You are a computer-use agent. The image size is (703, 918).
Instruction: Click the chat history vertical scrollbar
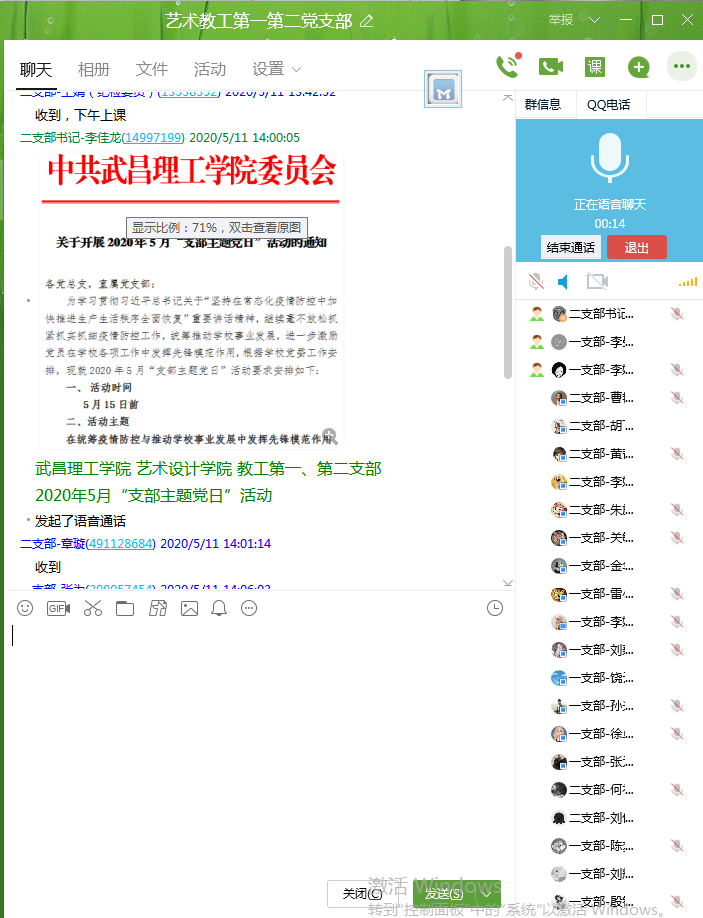(x=507, y=313)
